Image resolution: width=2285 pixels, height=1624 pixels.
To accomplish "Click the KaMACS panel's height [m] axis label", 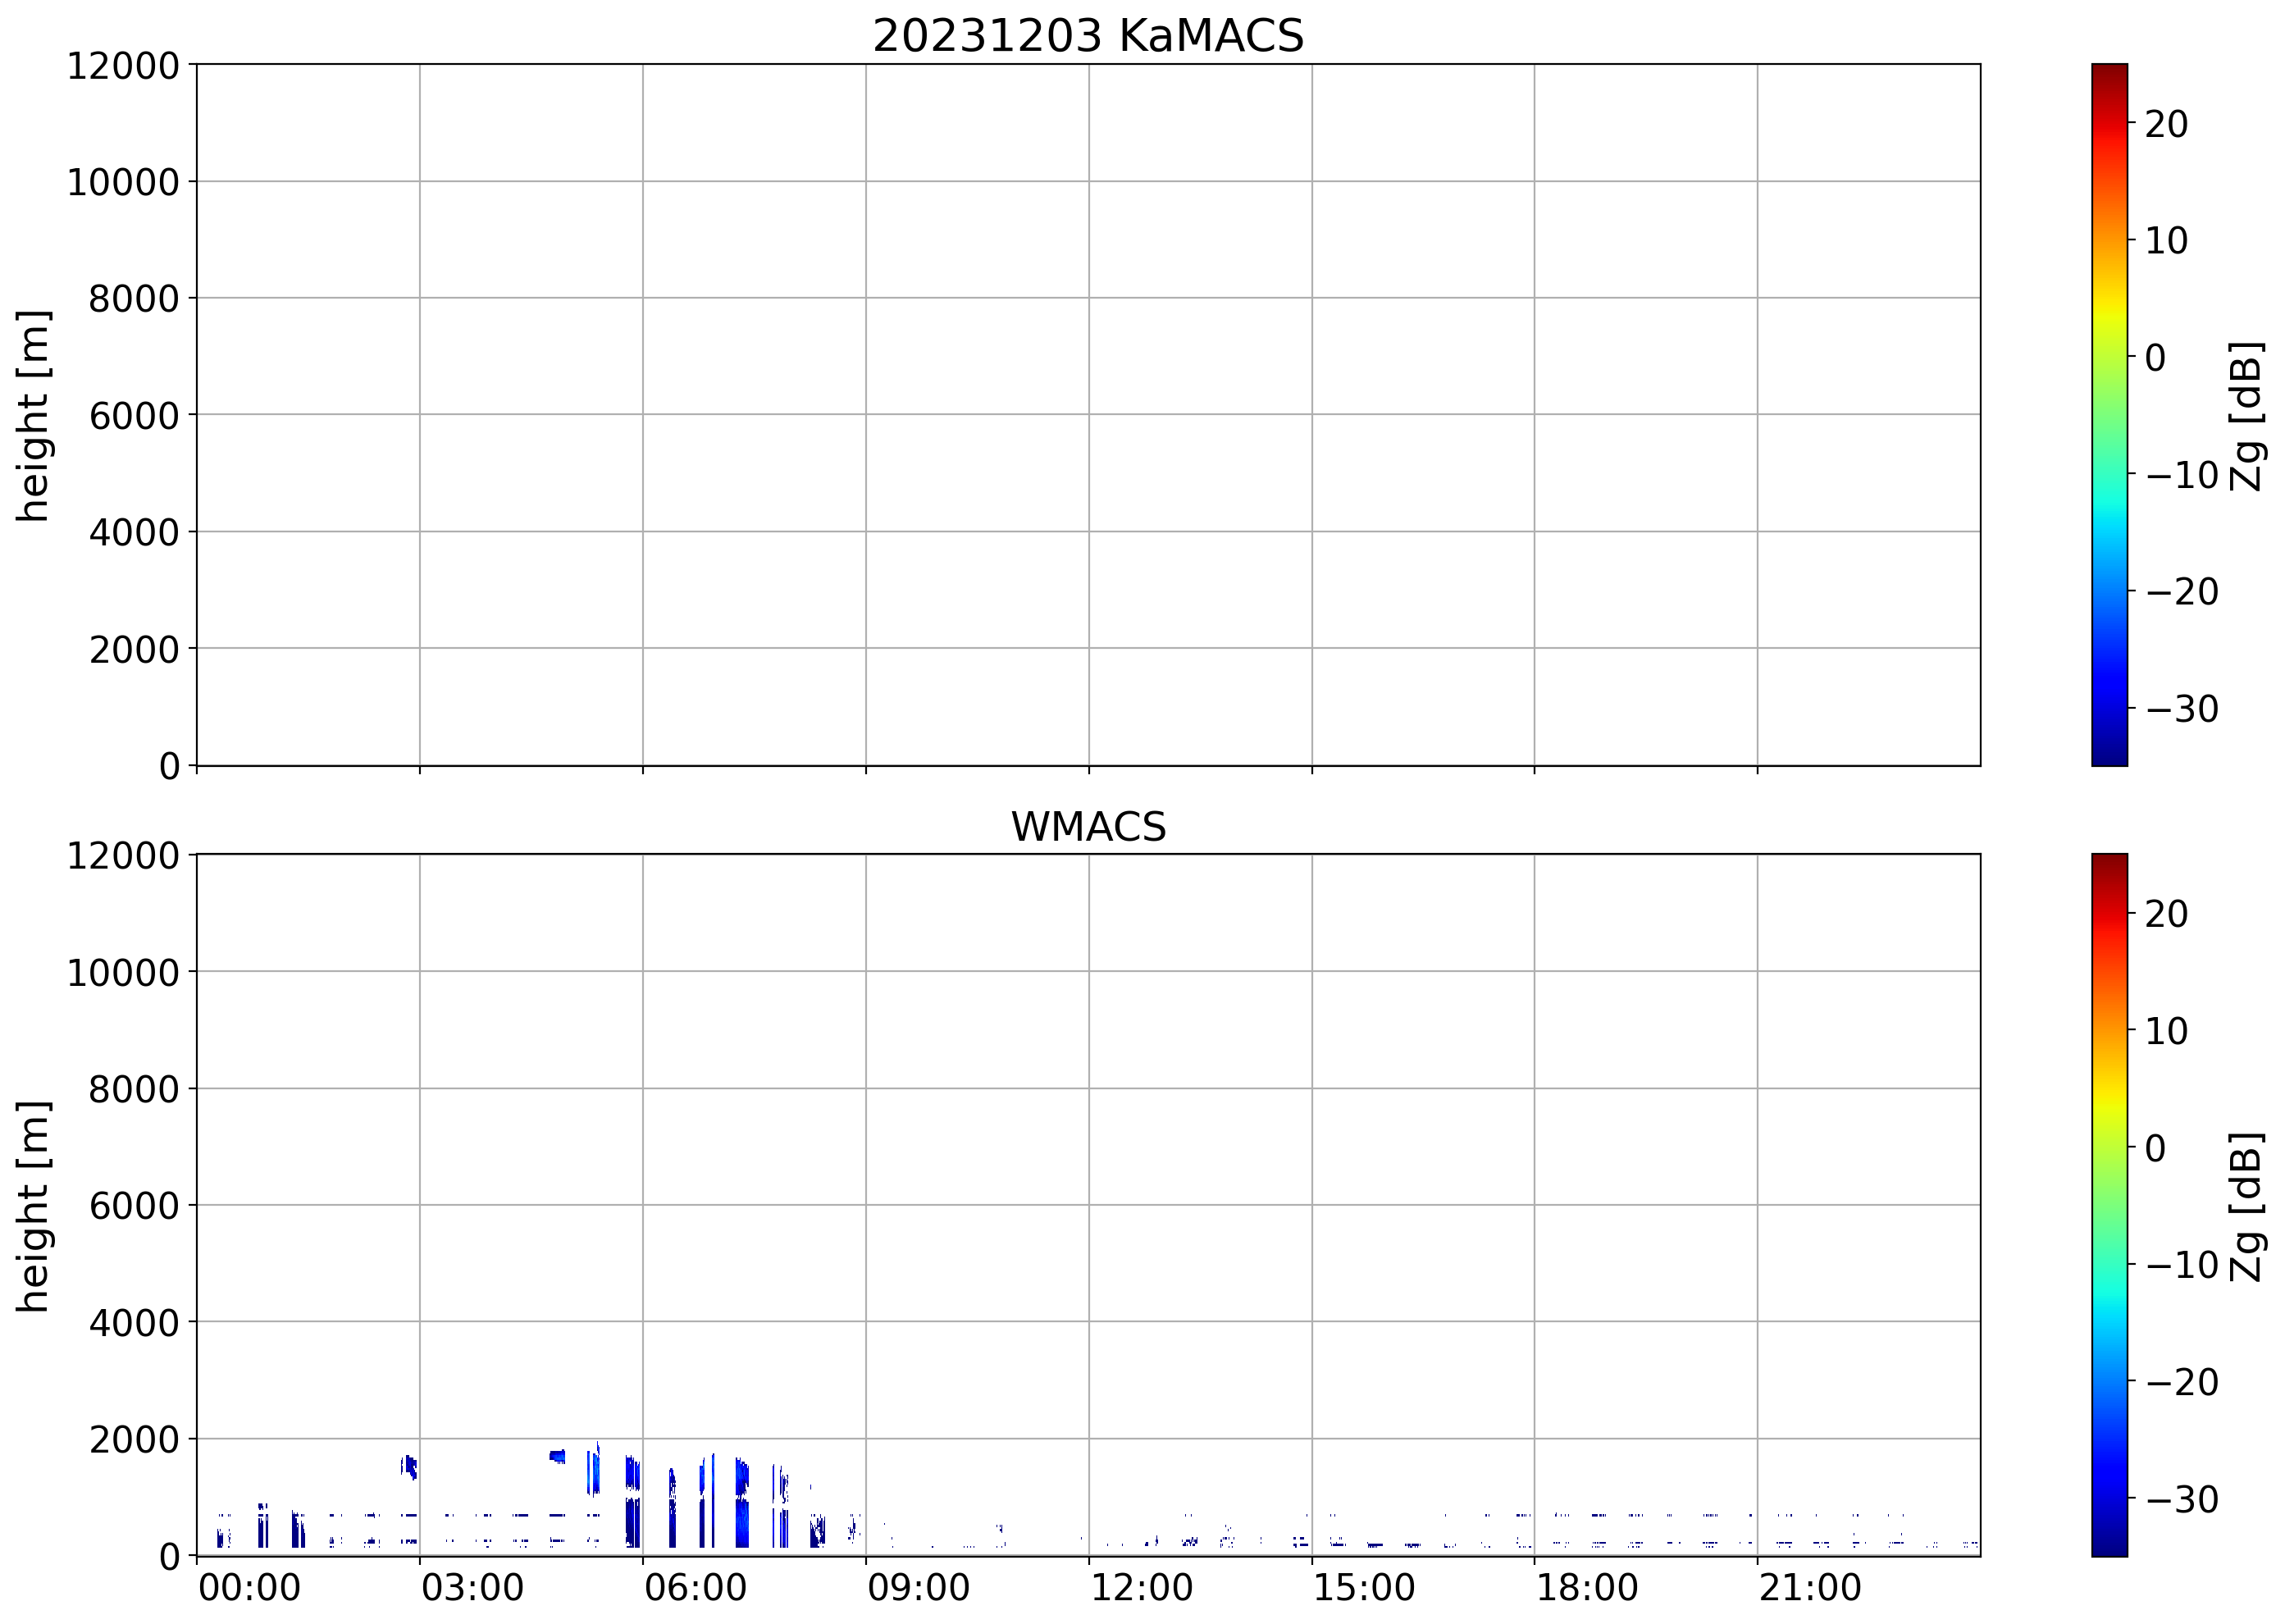I will (x=33, y=415).
